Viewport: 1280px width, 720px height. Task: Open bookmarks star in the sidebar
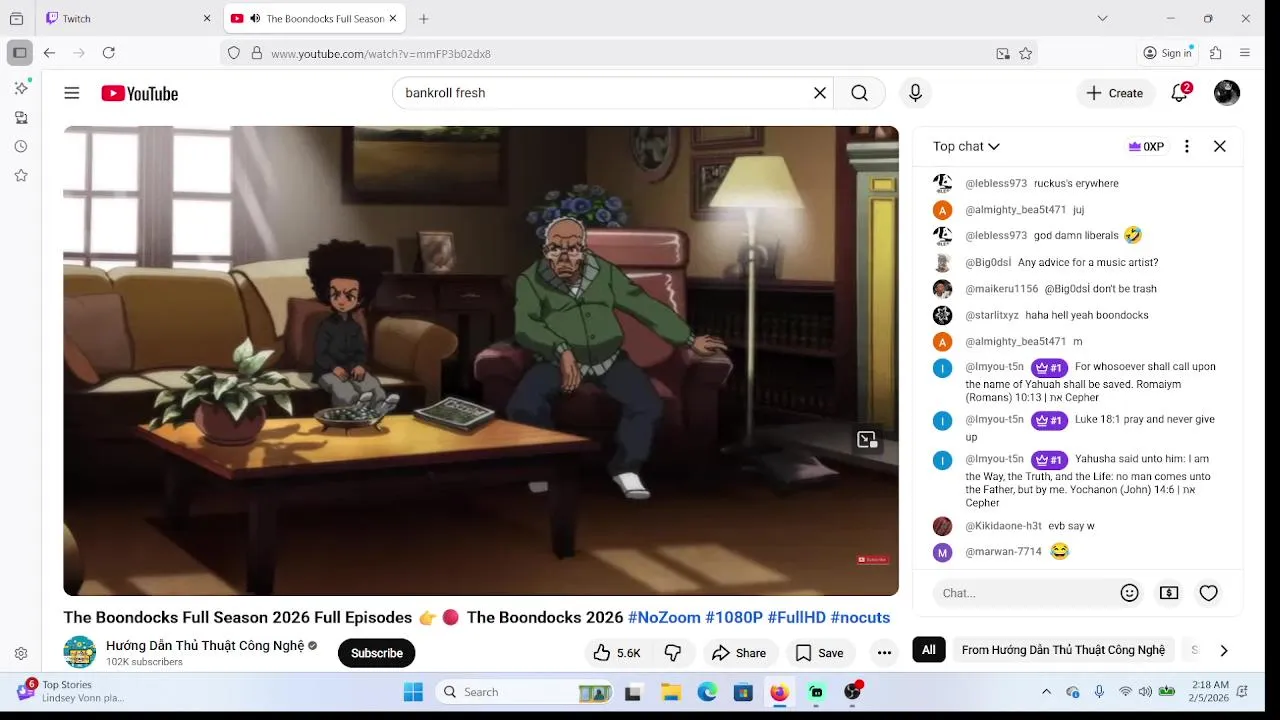21,175
